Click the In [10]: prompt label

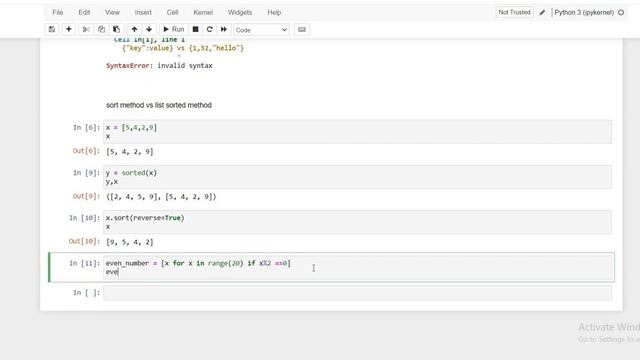click(x=84, y=218)
